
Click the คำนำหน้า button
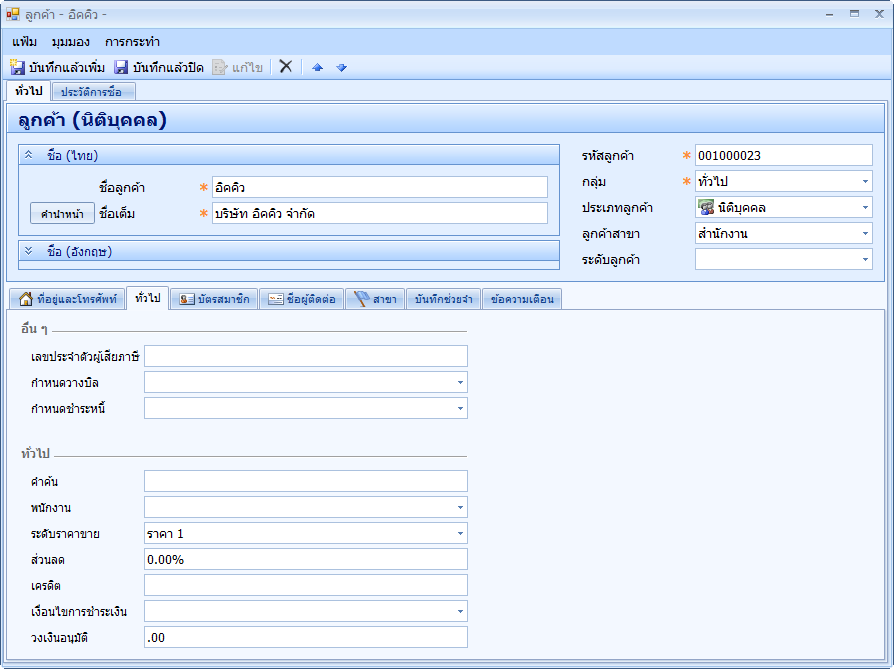(62, 214)
